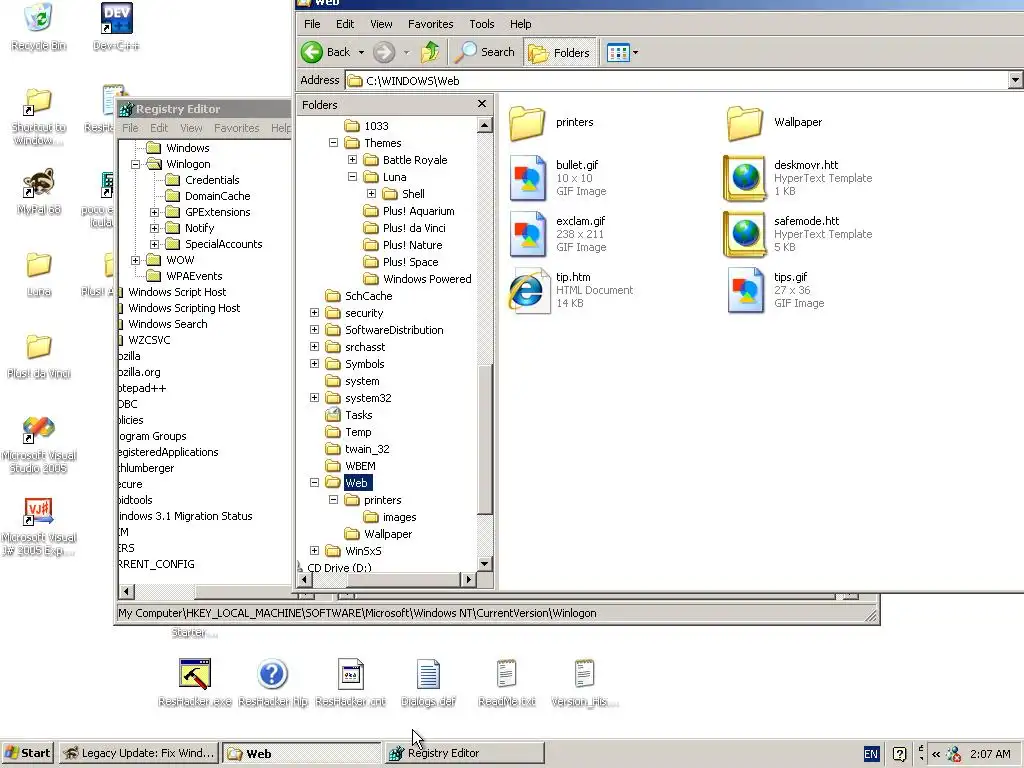
Task: Select Windows Search key in Registry Editor
Action: click(168, 324)
